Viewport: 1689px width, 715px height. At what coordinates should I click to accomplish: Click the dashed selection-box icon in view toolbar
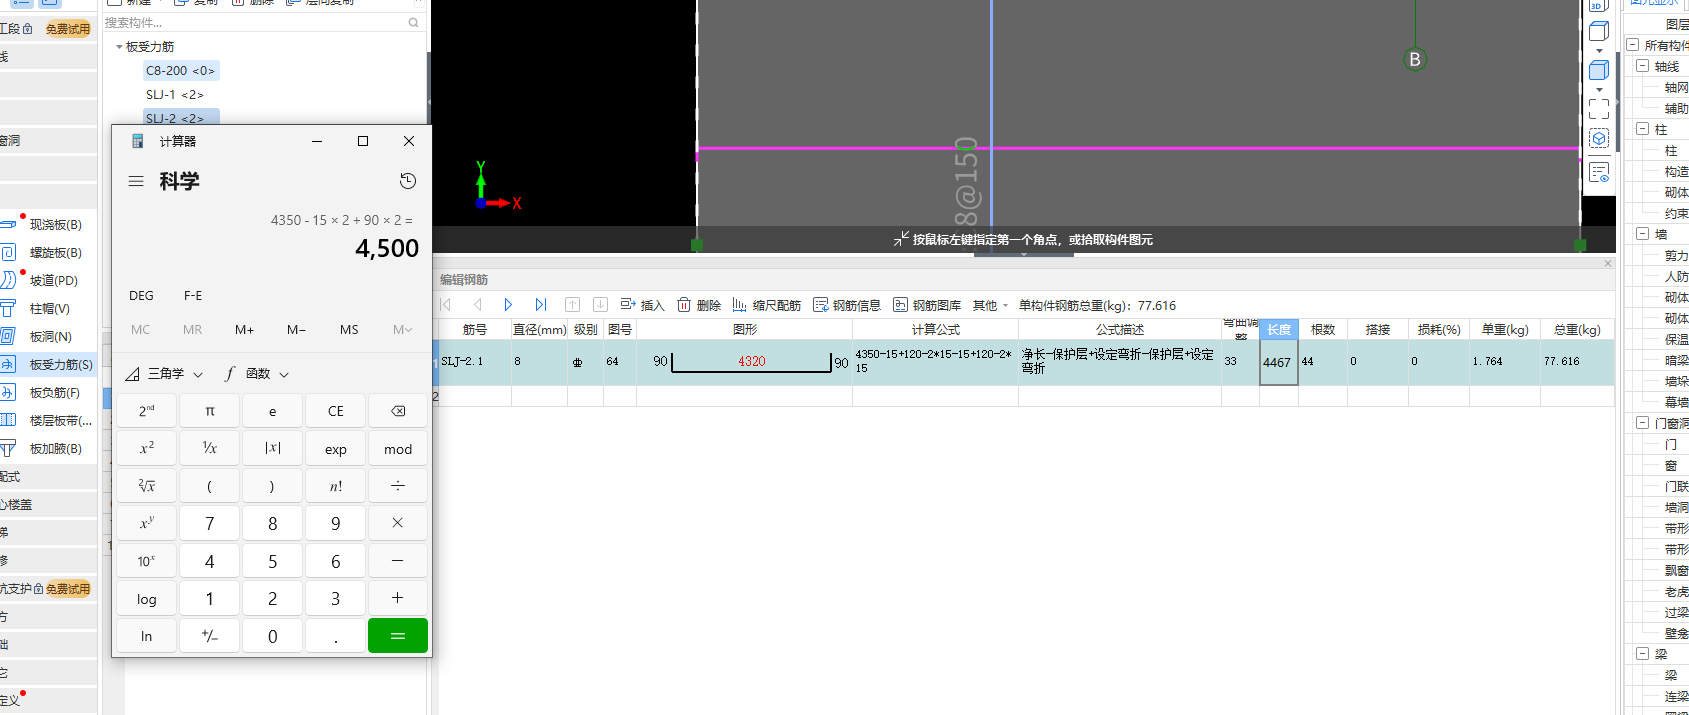click(x=1599, y=109)
